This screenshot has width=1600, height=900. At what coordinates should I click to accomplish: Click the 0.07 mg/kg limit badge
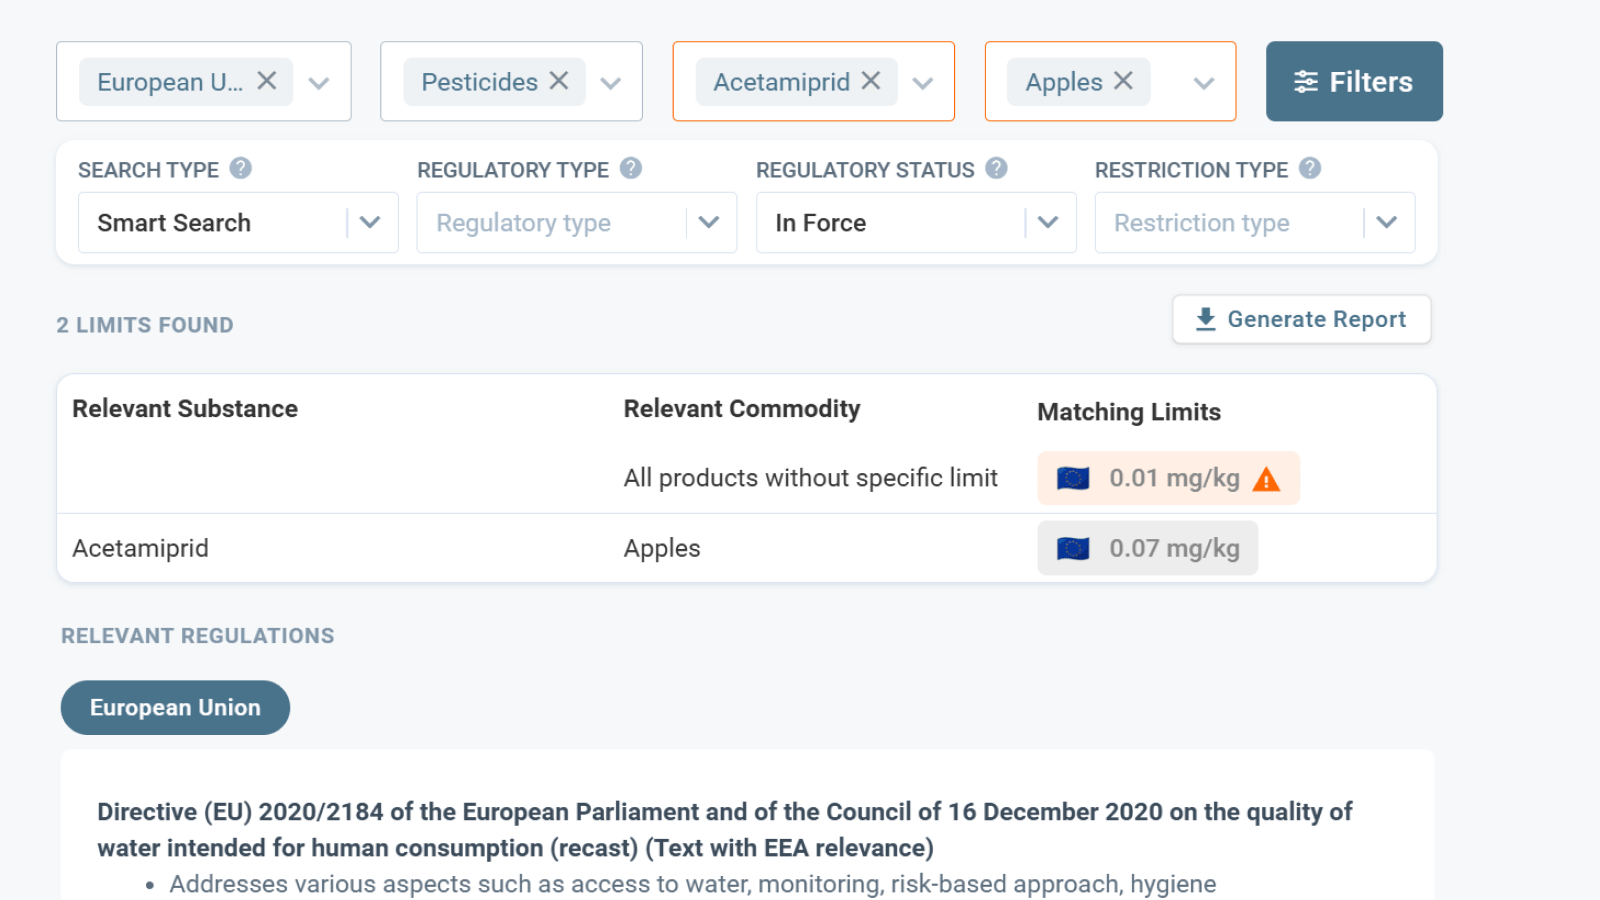(1147, 549)
